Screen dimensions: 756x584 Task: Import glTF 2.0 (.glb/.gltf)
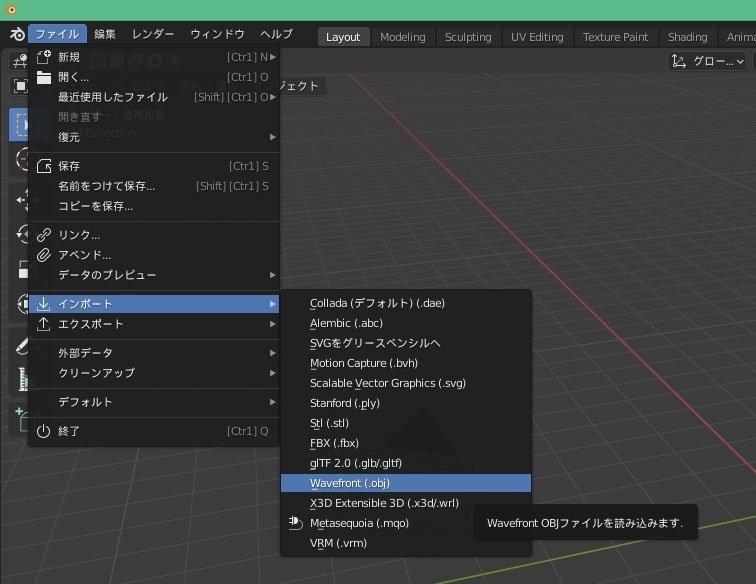[406, 463]
